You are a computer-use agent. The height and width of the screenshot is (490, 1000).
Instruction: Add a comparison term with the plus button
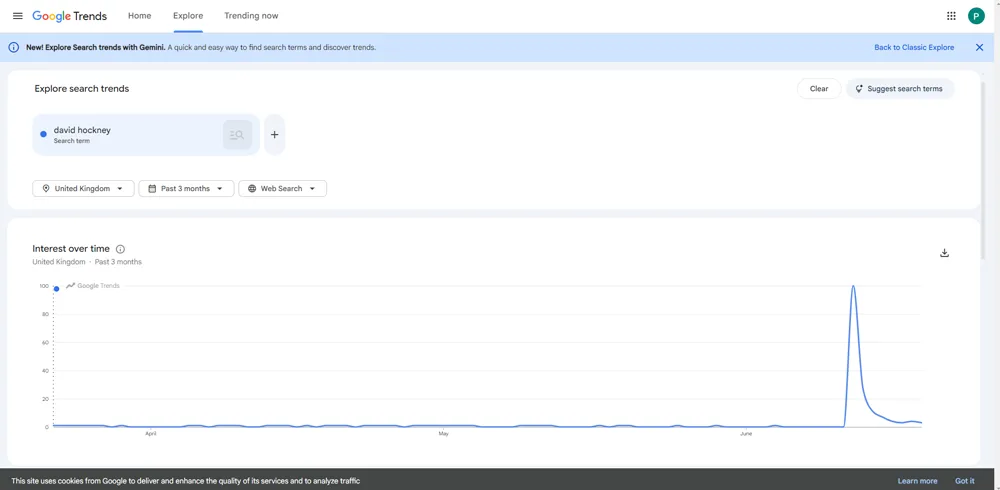275,135
